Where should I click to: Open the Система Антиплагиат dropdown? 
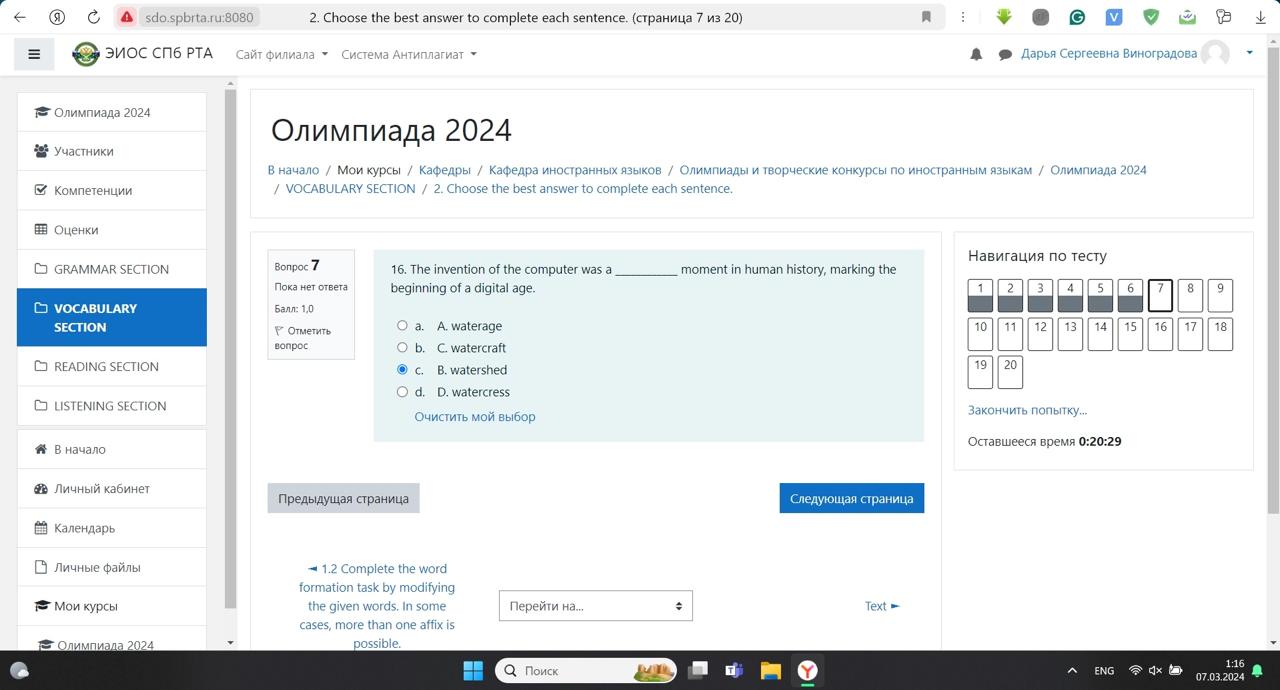pos(408,54)
